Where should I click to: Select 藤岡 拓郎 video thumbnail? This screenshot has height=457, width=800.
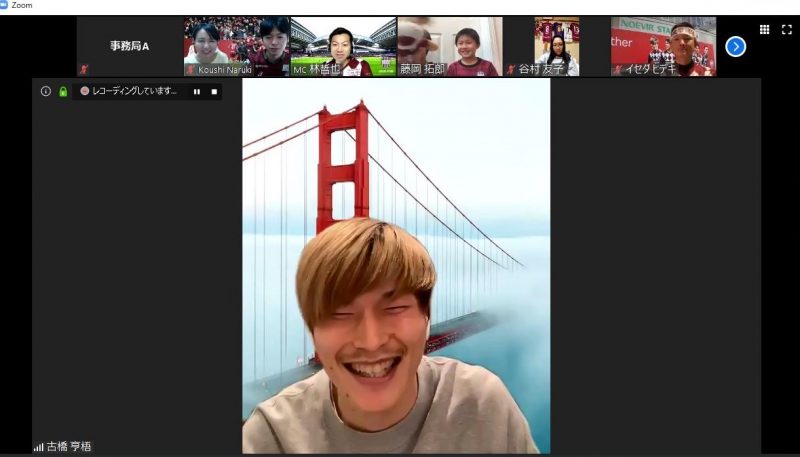pos(449,46)
